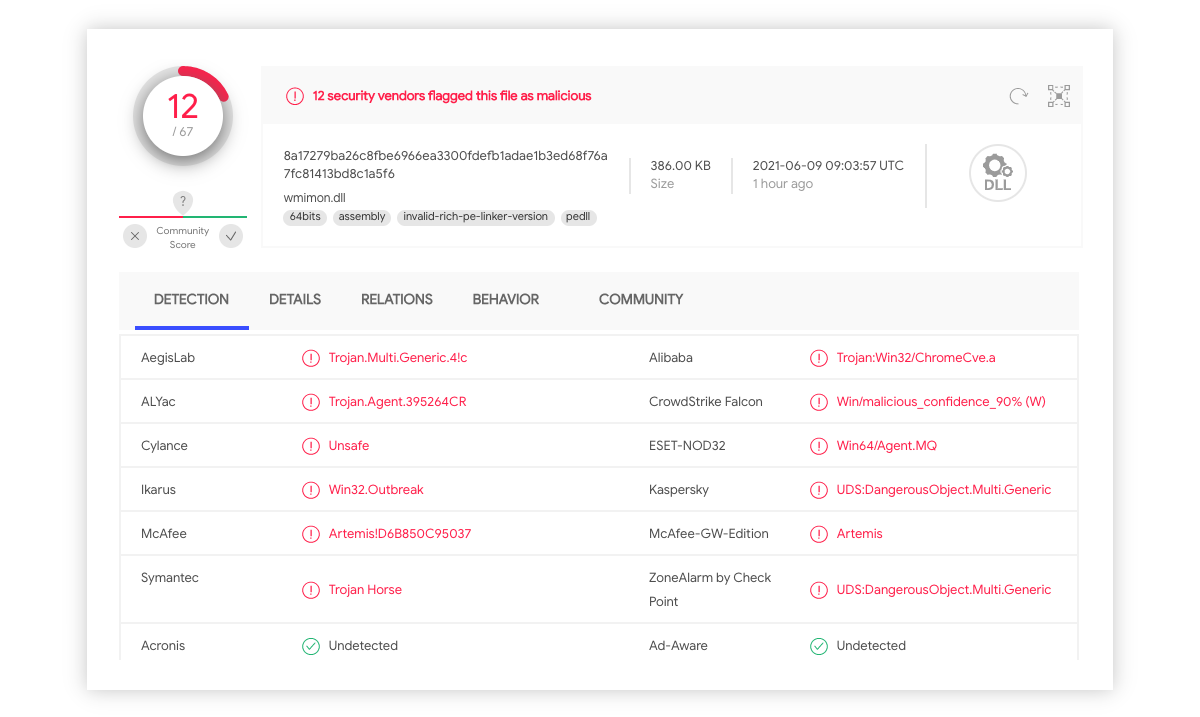
Task: Click the Kaspersky vendor name
Action: [x=679, y=490]
